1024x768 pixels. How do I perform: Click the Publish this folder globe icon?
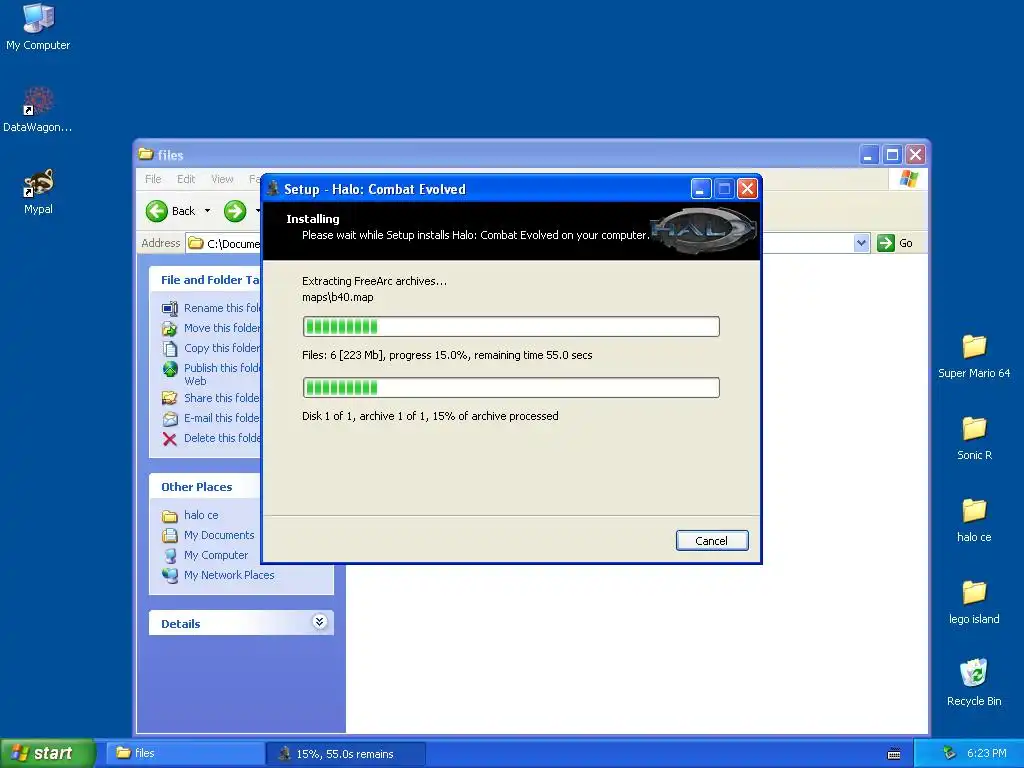point(170,369)
